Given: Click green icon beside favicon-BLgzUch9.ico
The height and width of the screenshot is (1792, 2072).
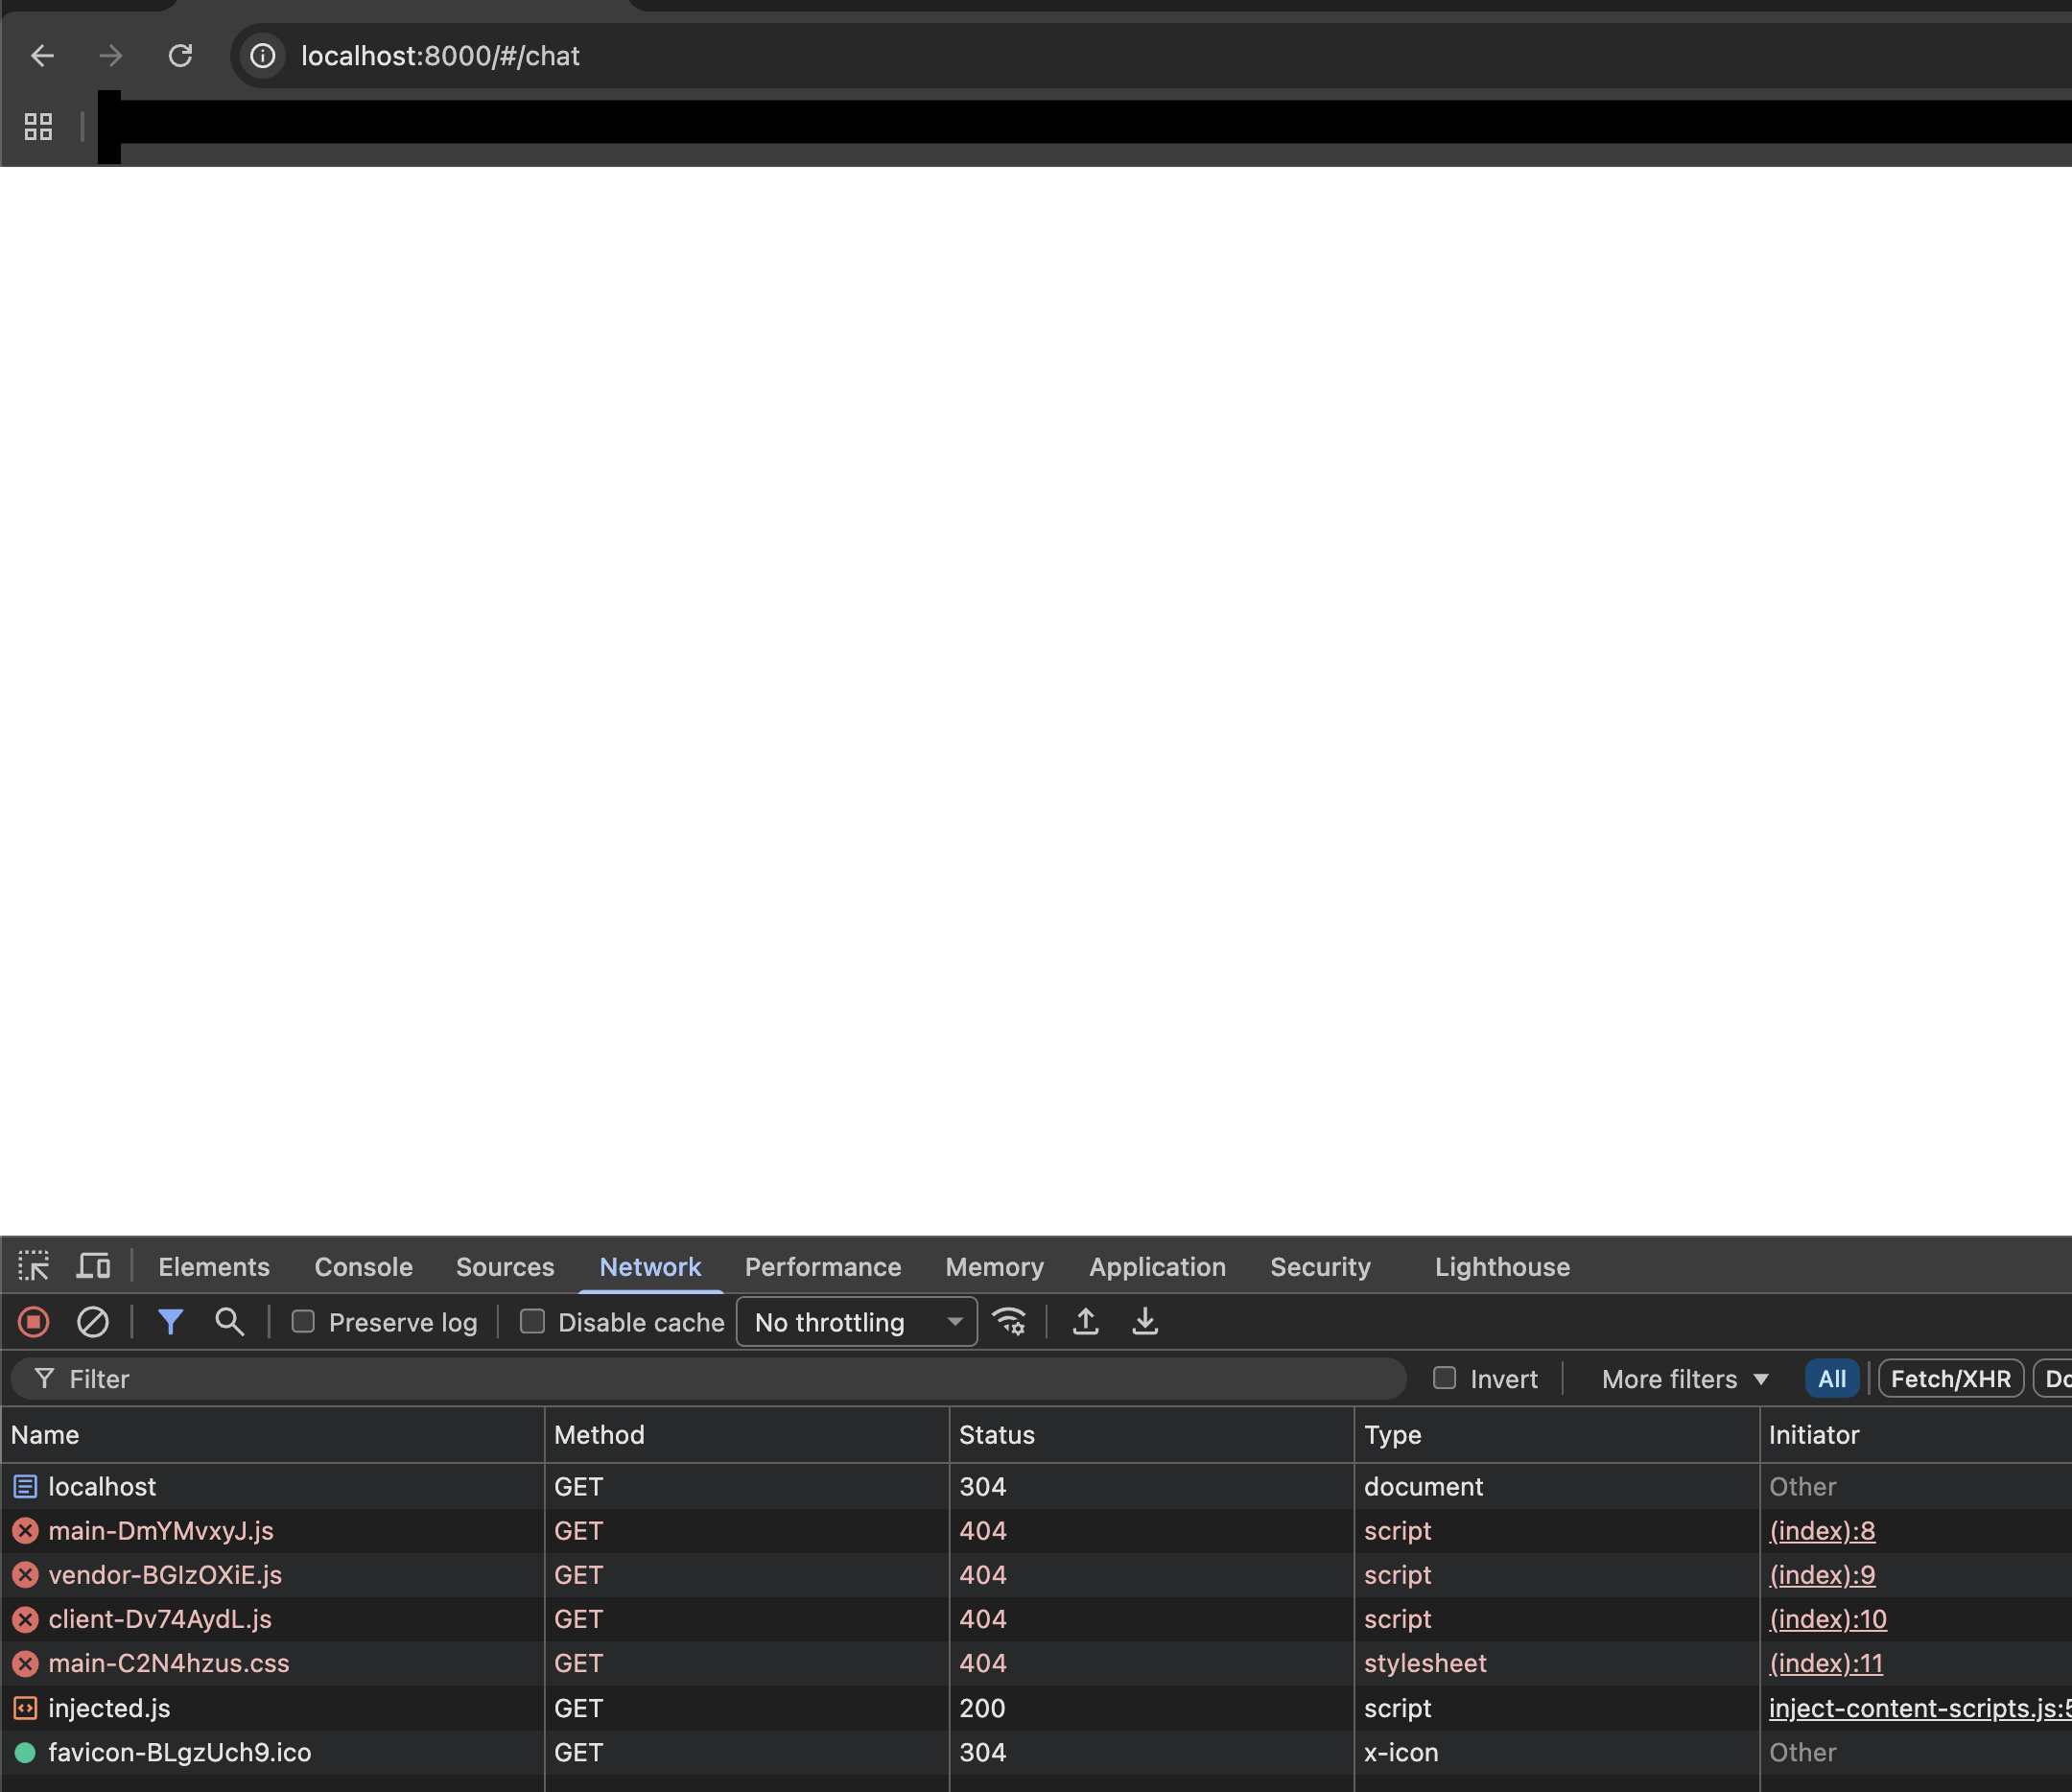Looking at the screenshot, I should 25,1752.
